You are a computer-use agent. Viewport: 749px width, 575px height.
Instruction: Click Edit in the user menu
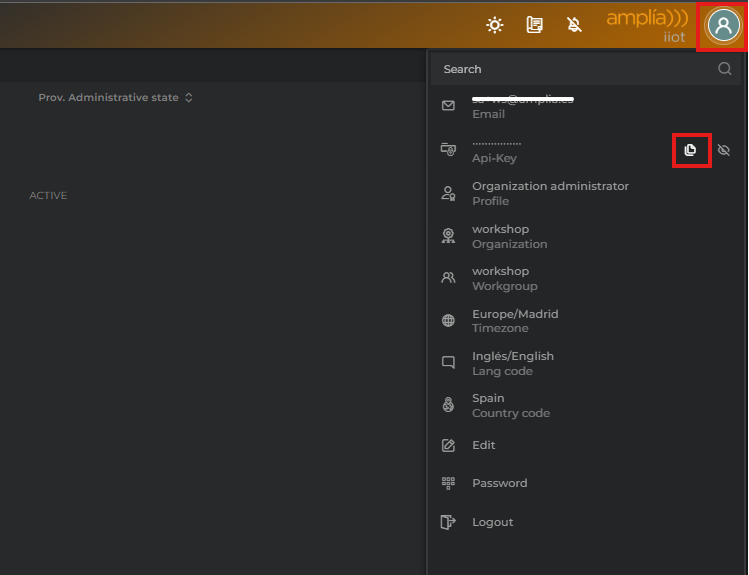483,445
